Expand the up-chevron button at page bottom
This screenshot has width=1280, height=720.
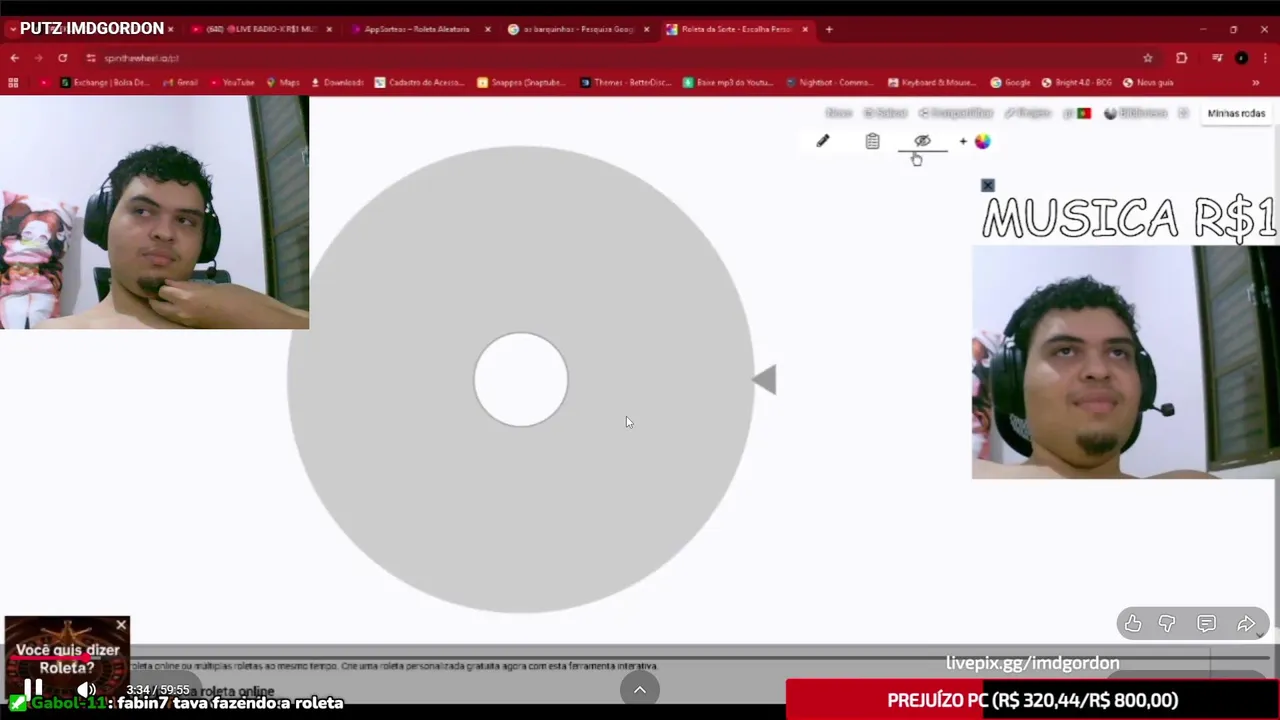point(640,689)
